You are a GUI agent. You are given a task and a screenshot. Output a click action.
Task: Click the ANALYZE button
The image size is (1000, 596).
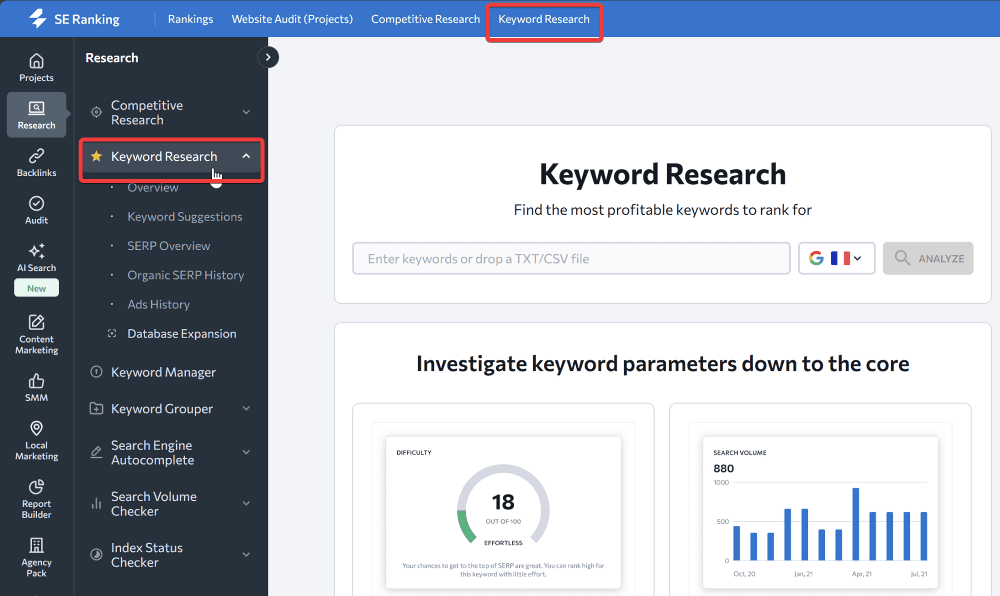[x=928, y=258]
